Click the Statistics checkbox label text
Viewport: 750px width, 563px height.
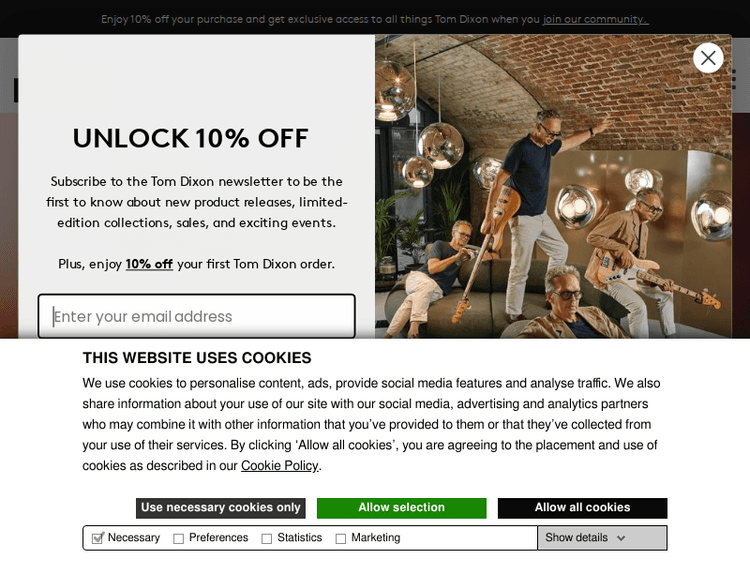click(x=299, y=538)
